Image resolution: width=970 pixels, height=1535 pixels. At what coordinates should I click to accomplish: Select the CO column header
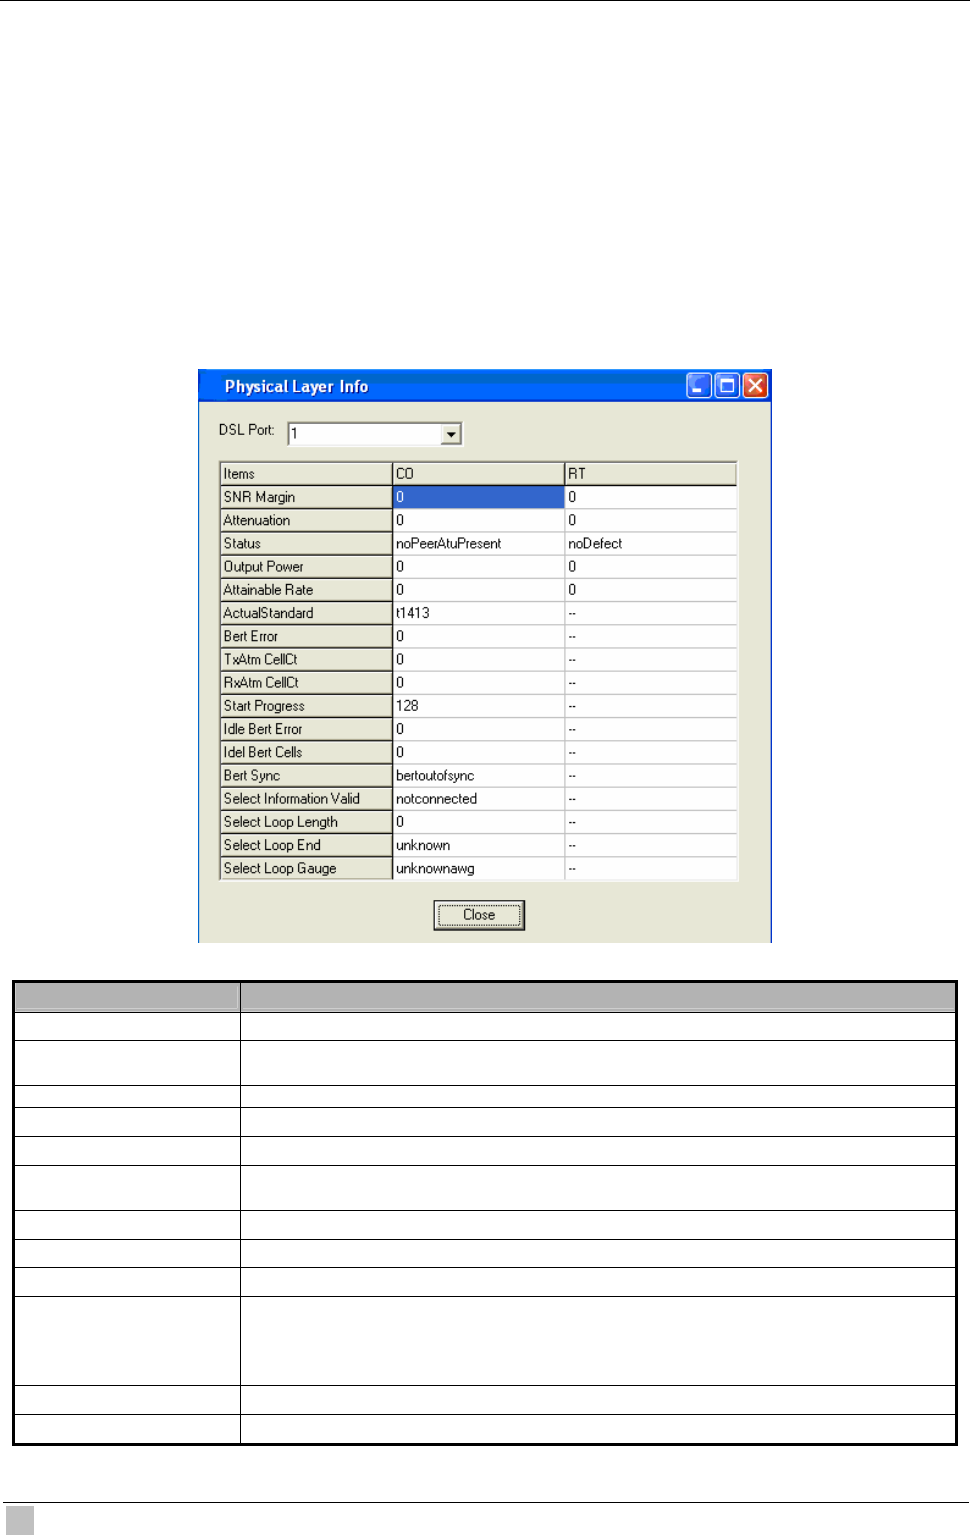point(478,474)
